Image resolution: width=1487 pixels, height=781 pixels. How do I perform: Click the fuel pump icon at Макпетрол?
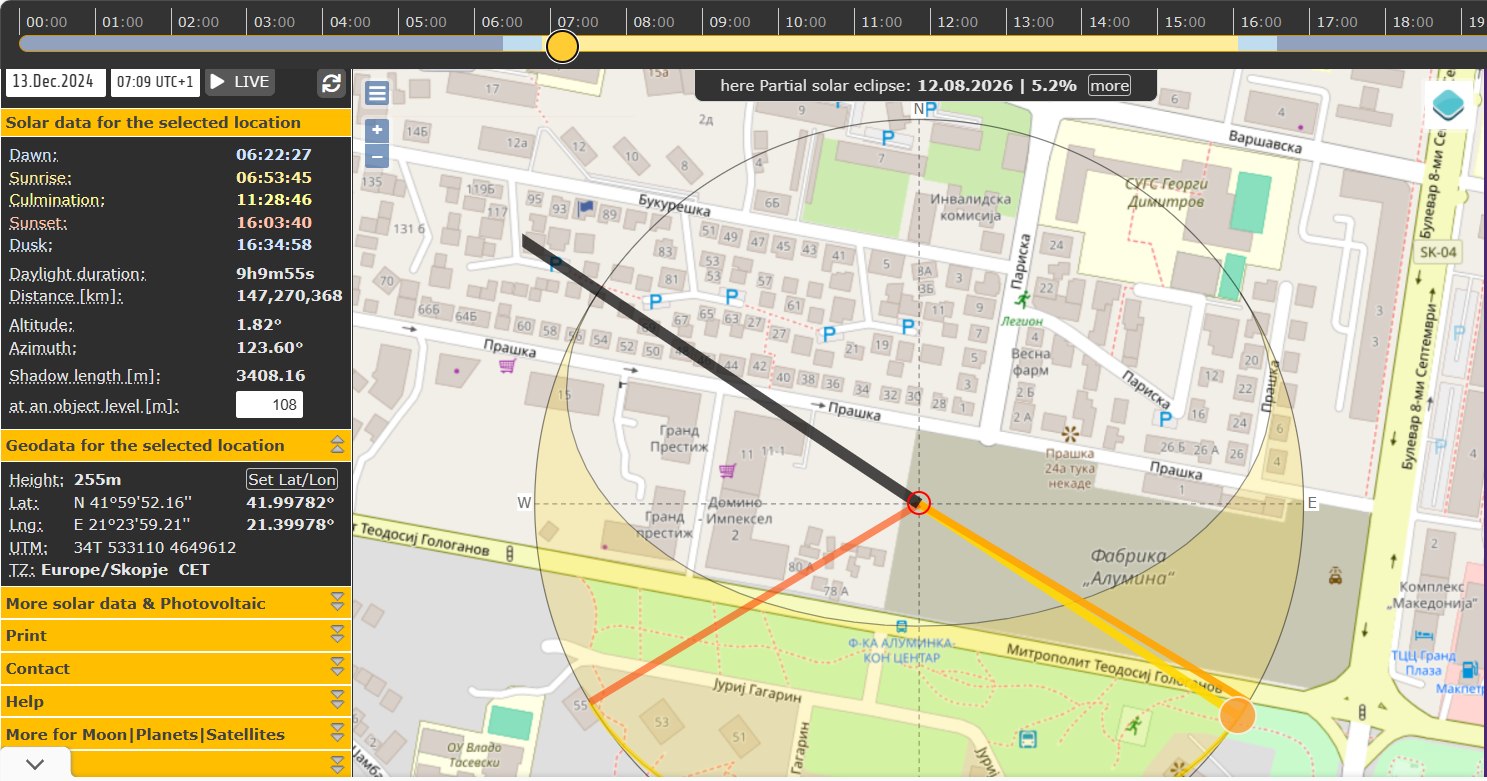click(1469, 669)
